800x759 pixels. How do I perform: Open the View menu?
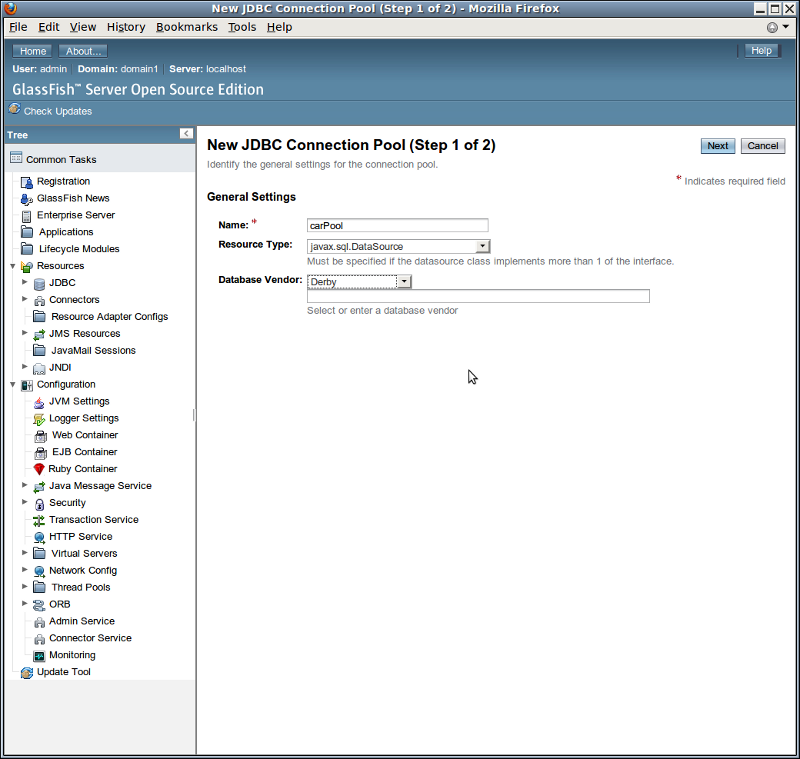(83, 27)
